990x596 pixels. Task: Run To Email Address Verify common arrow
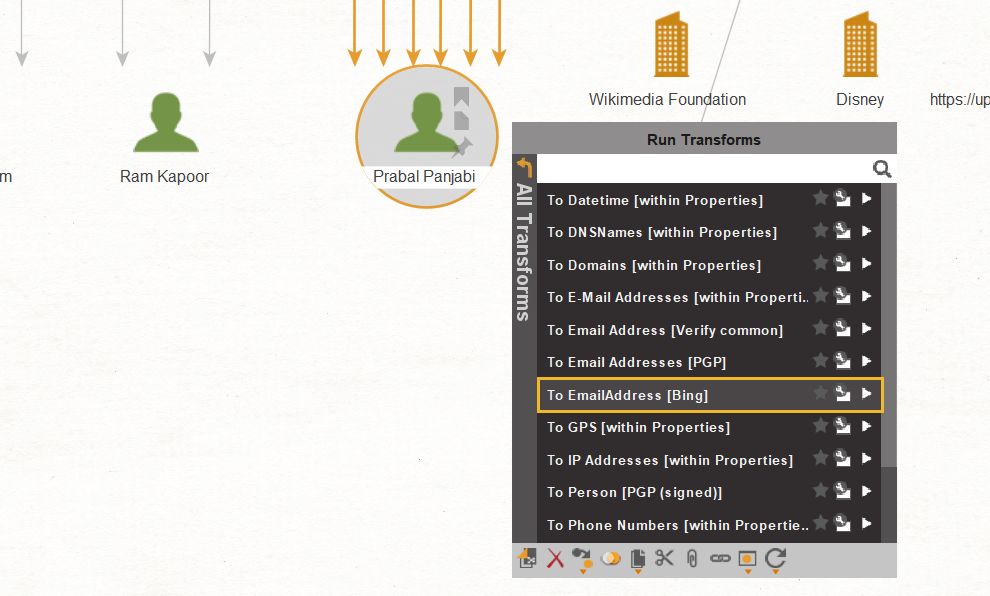[x=867, y=329]
